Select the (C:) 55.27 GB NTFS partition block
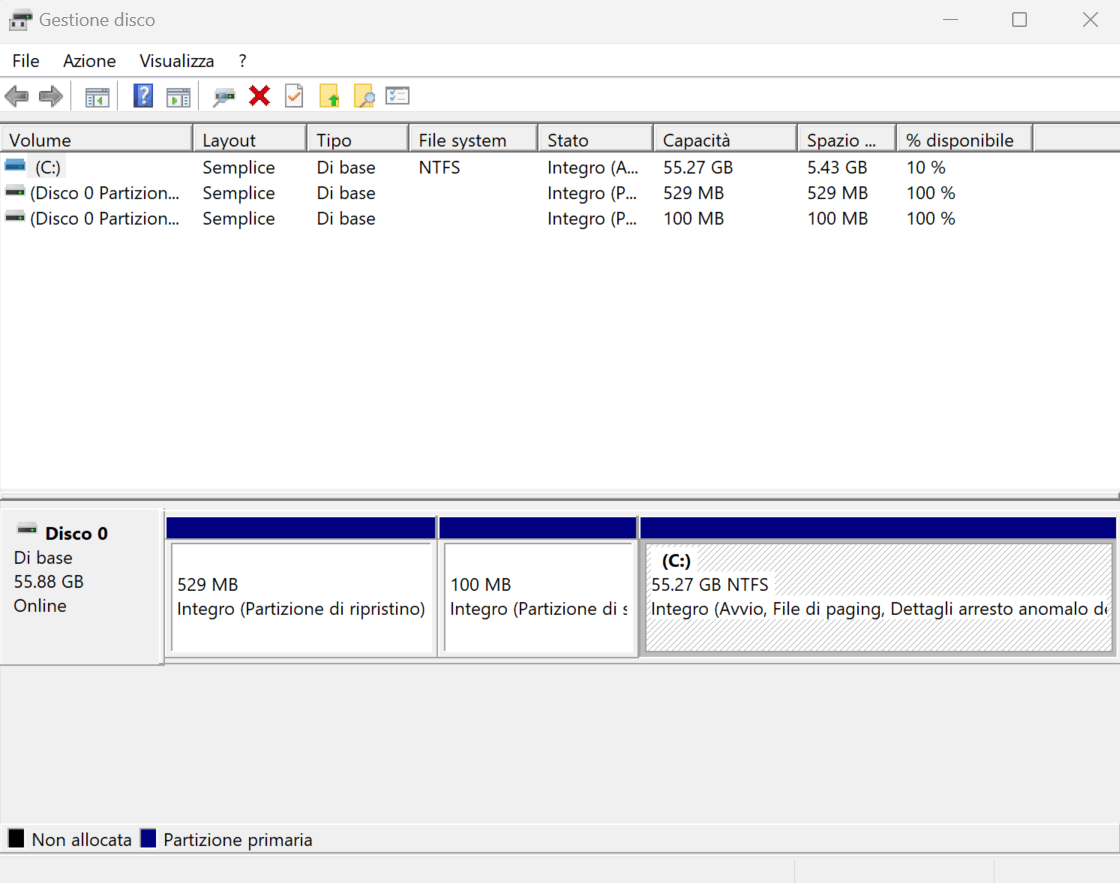 click(x=878, y=597)
